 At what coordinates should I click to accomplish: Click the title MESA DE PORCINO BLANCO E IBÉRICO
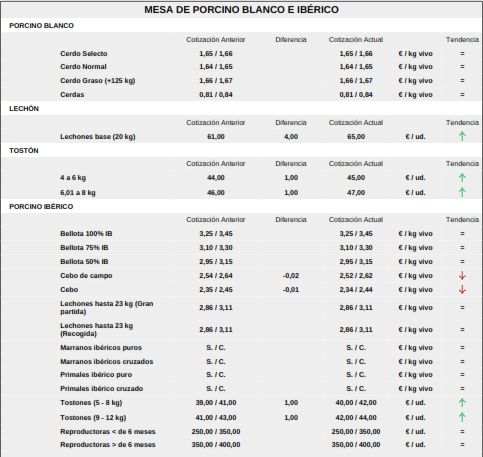click(242, 9)
